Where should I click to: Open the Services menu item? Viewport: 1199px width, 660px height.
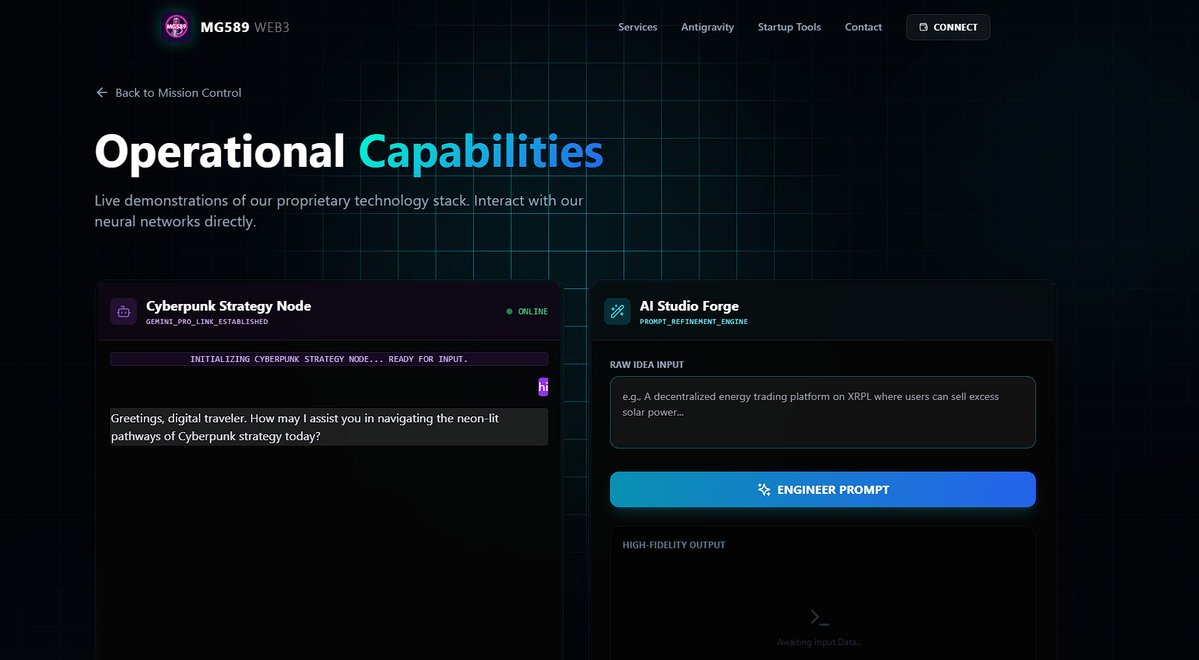[638, 27]
